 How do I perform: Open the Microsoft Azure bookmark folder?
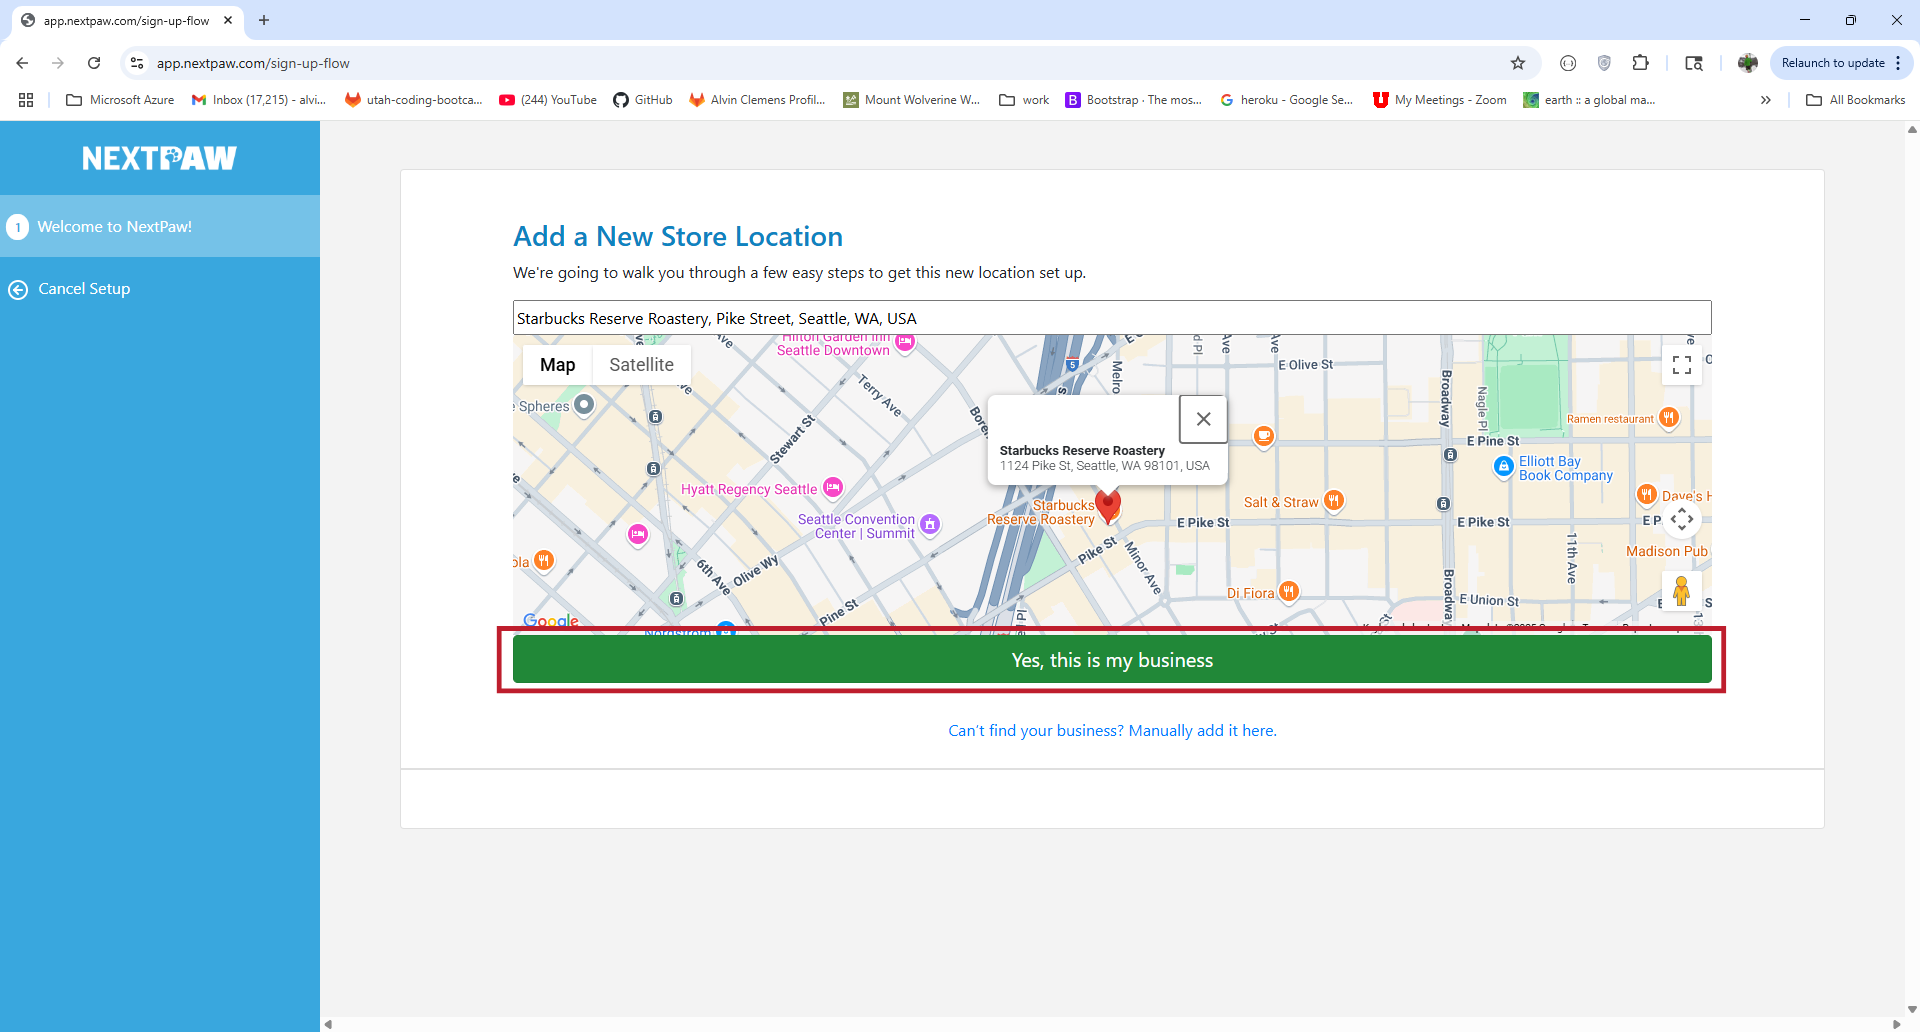[x=120, y=100]
